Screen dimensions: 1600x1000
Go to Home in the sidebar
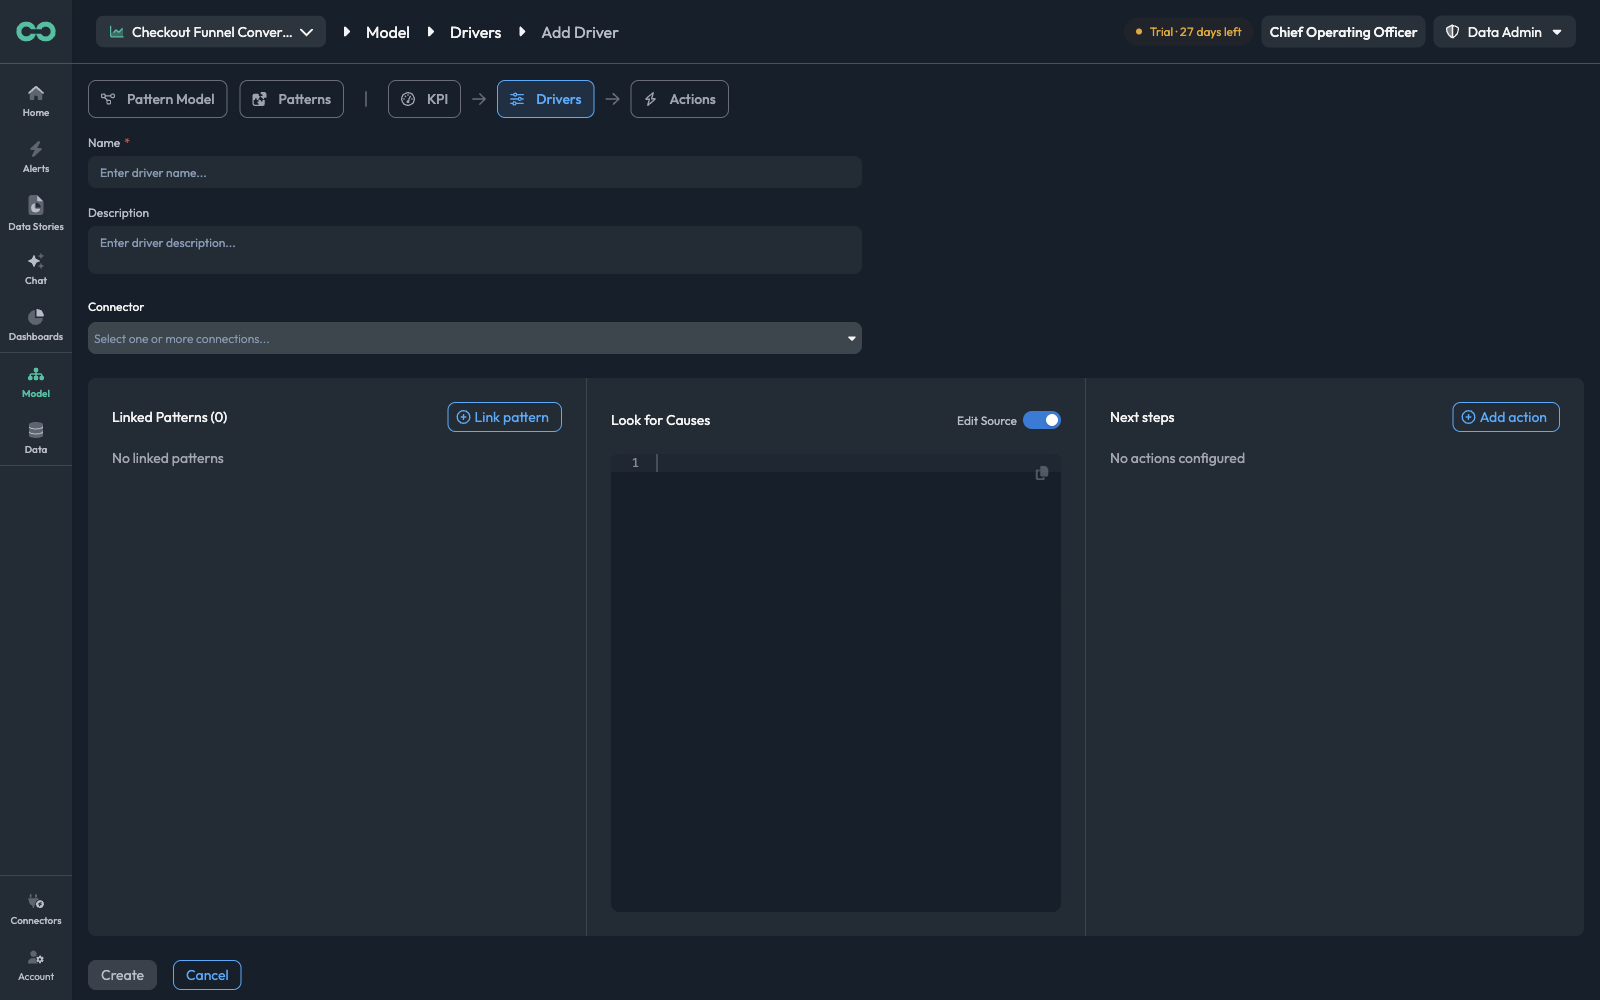click(36, 101)
